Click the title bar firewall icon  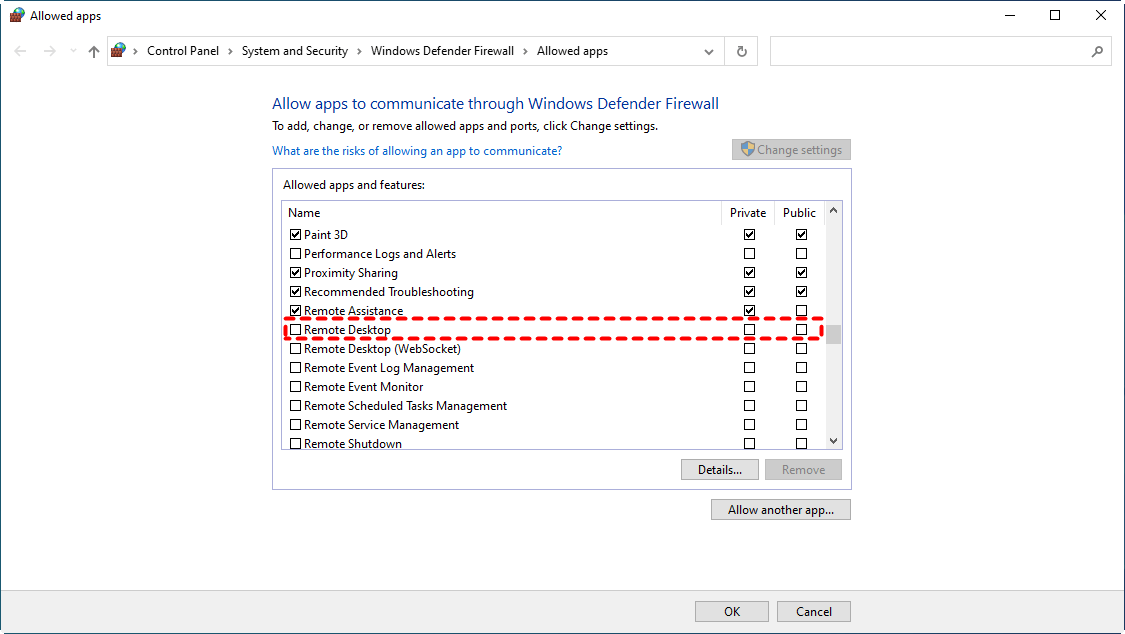pyautogui.click(x=17, y=15)
